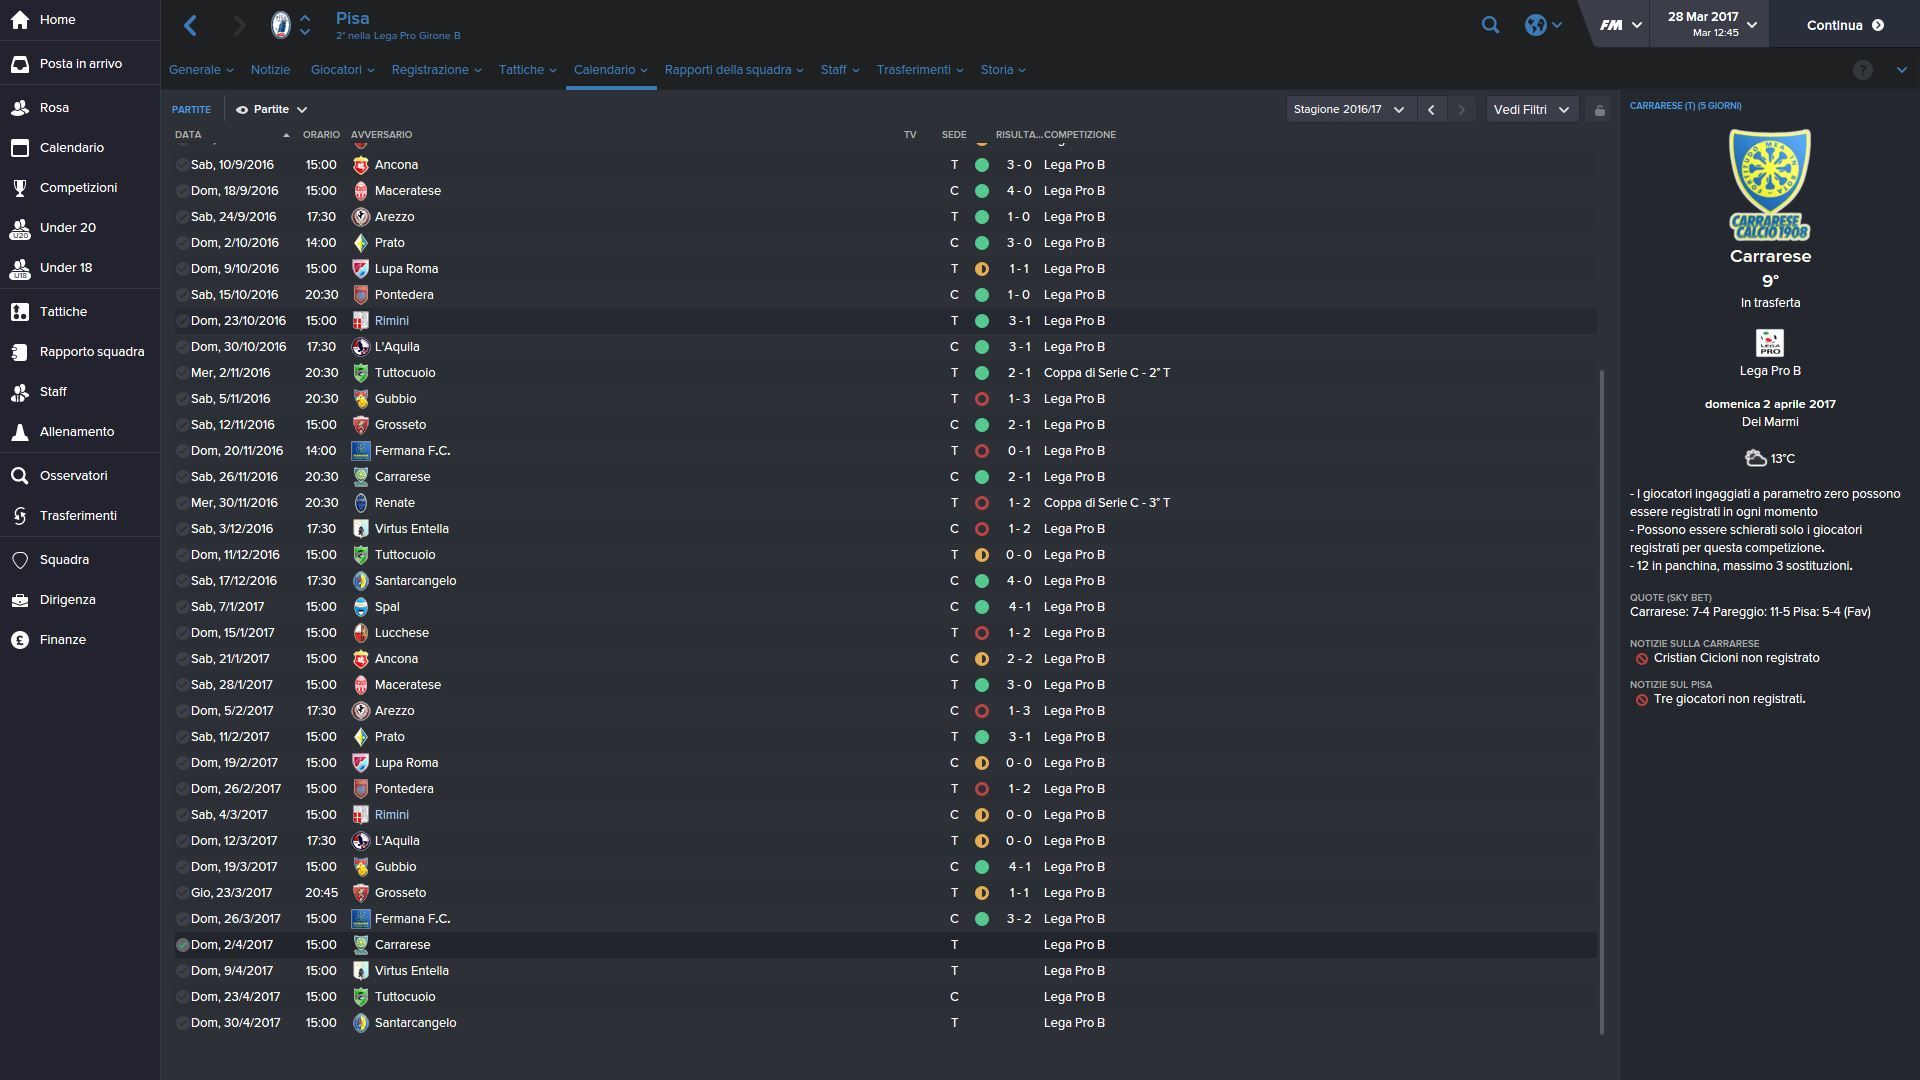The height and width of the screenshot is (1080, 1920).
Task: Expand the Stagione 2016/17 dropdown
Action: (1349, 110)
